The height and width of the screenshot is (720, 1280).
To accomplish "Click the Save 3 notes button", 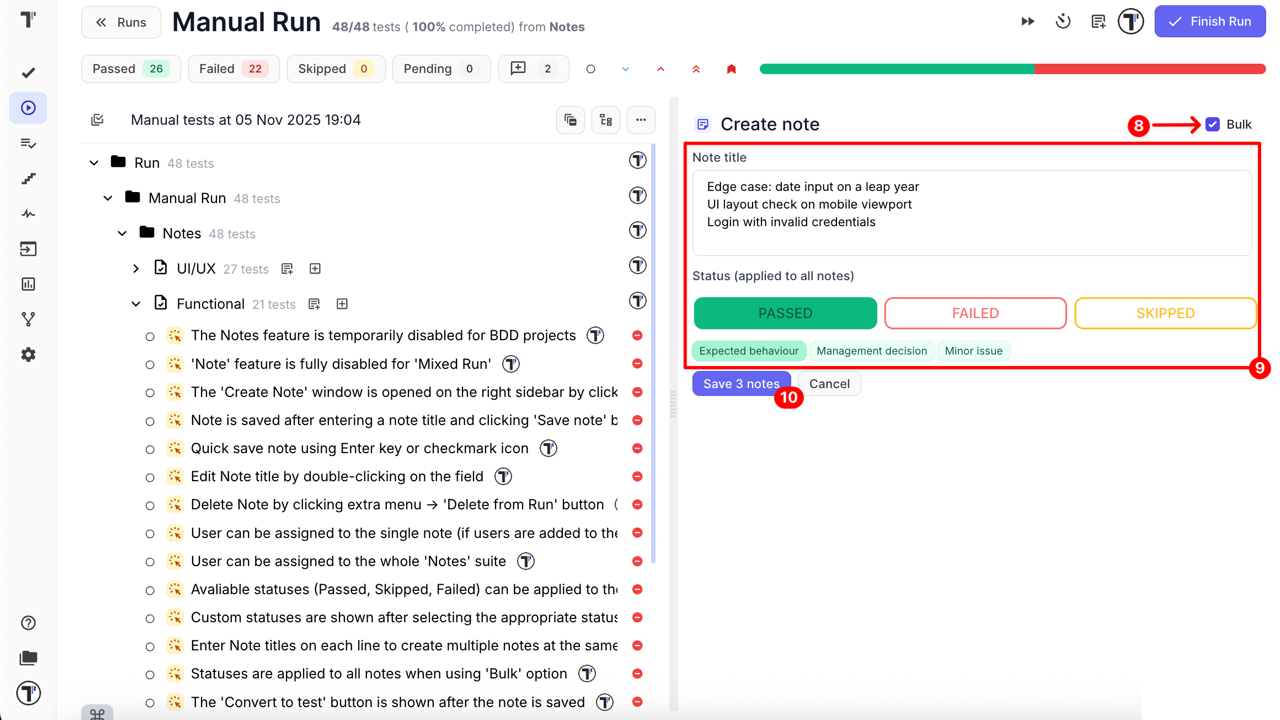I will [741, 383].
